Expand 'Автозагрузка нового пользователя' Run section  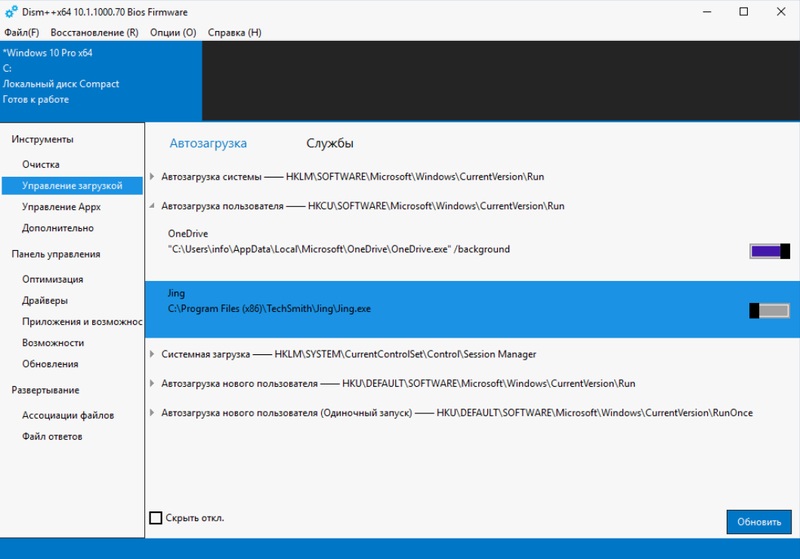[x=152, y=383]
